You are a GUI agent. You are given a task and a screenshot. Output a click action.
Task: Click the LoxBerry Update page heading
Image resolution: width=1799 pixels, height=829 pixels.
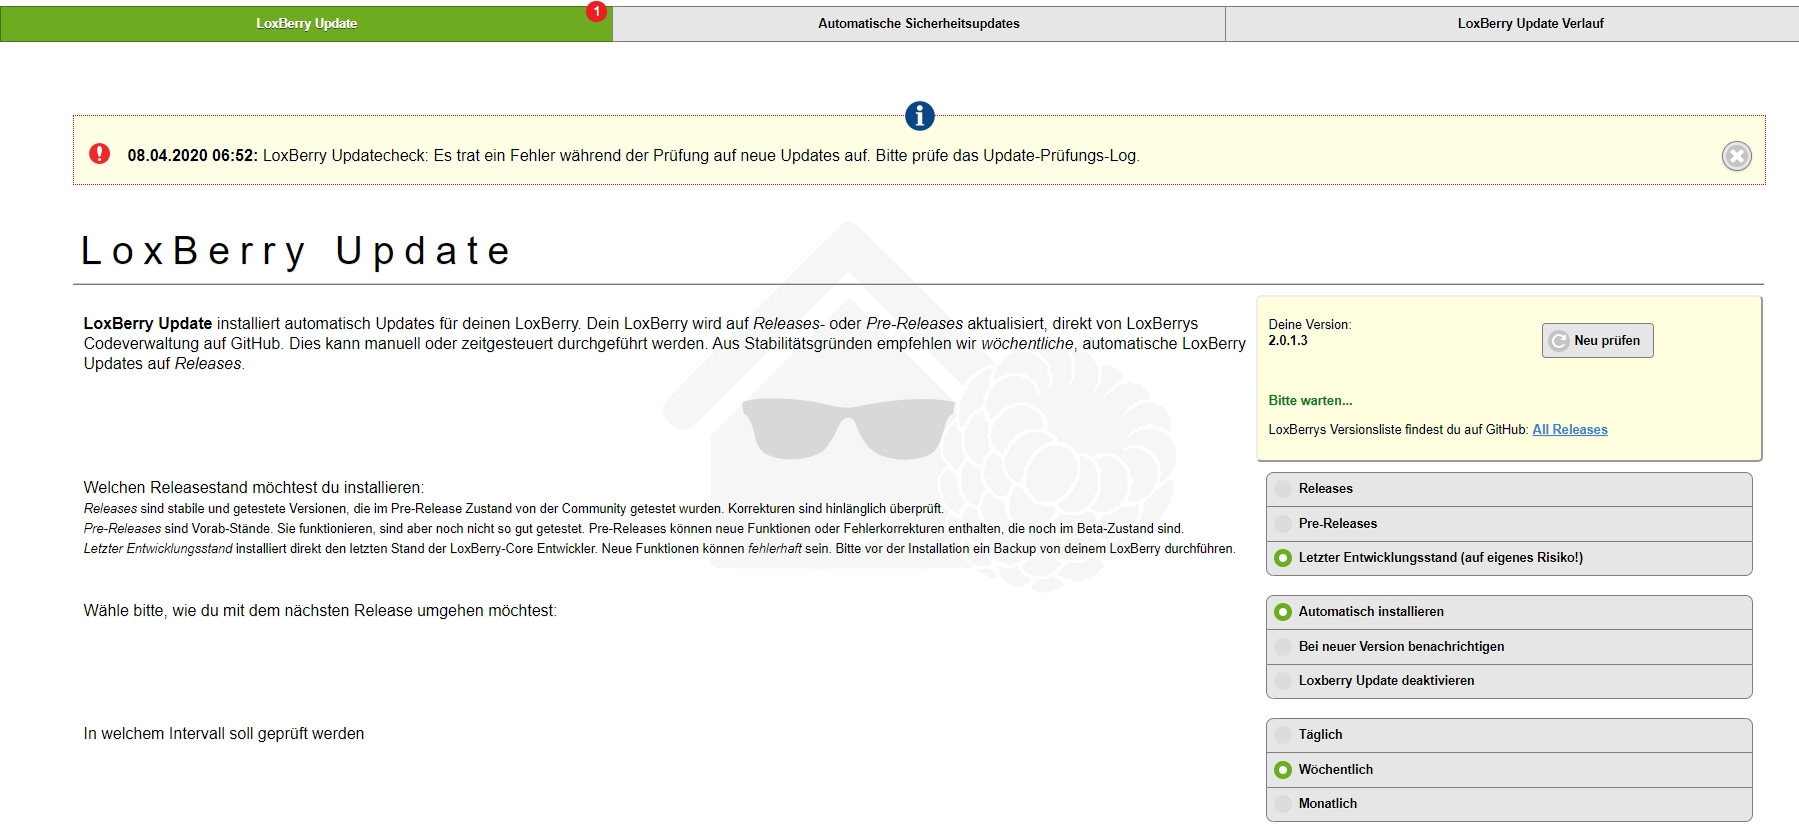(x=296, y=251)
